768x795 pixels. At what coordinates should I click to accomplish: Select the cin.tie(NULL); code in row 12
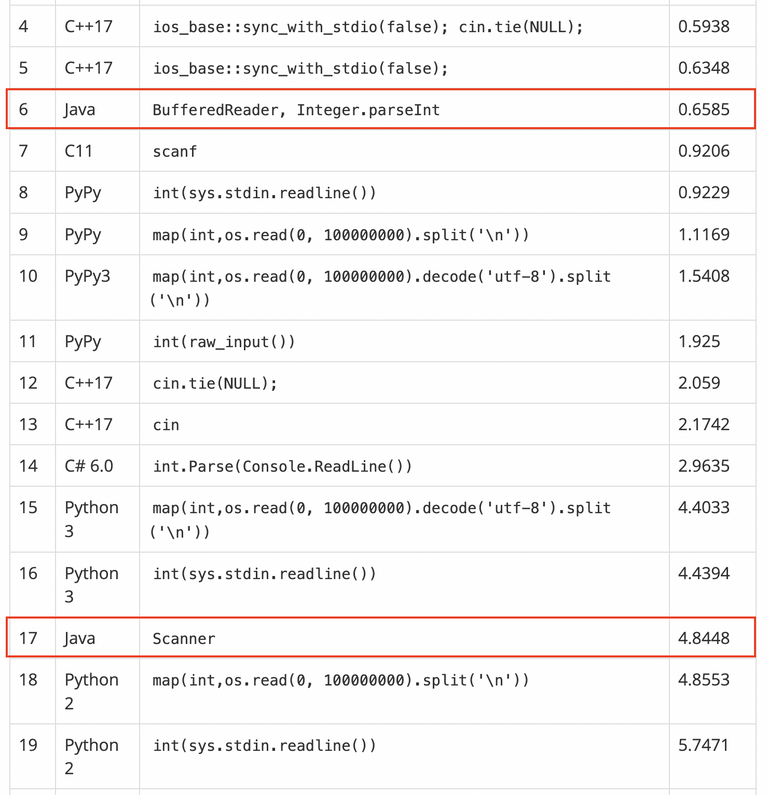(x=215, y=383)
